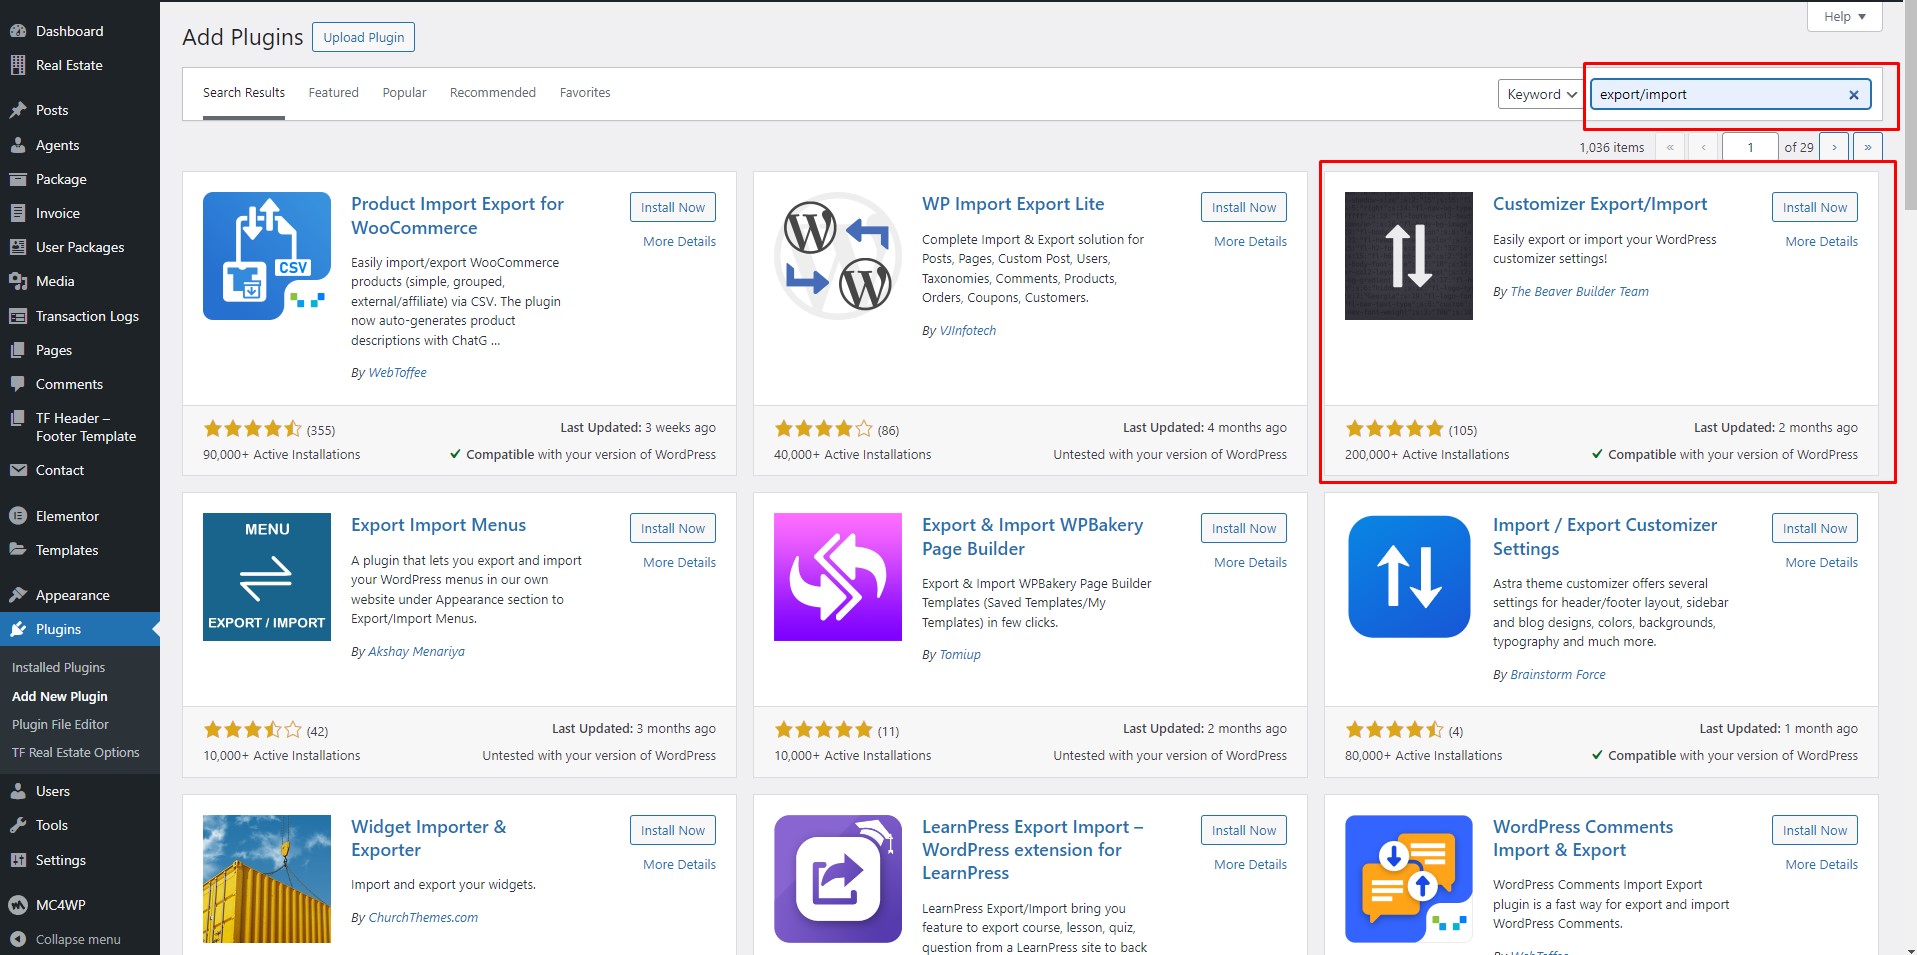
Task: Open the Dashboard menu icon
Action: tap(18, 31)
